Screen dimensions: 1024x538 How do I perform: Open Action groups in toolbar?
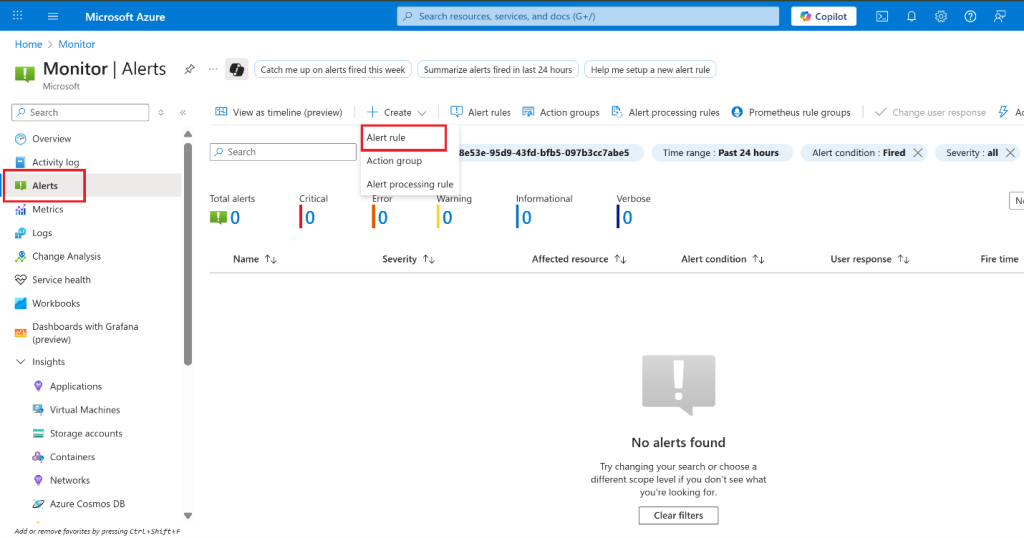tap(560, 112)
